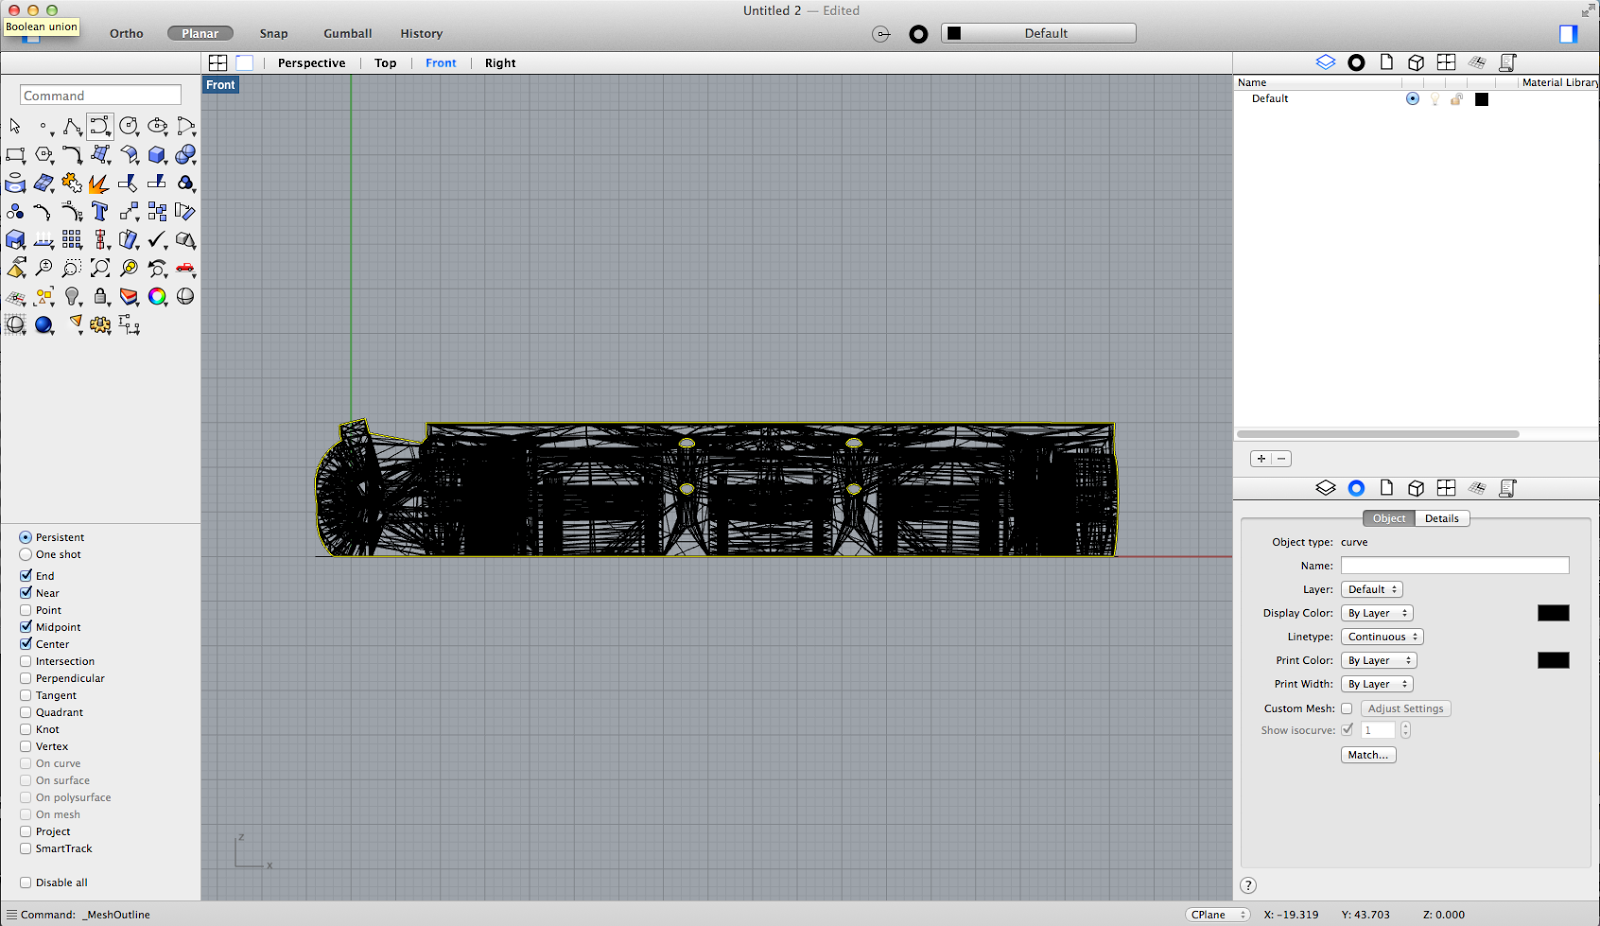Switch to the Perspective viewport tab
This screenshot has height=926, width=1600.
tap(311, 63)
